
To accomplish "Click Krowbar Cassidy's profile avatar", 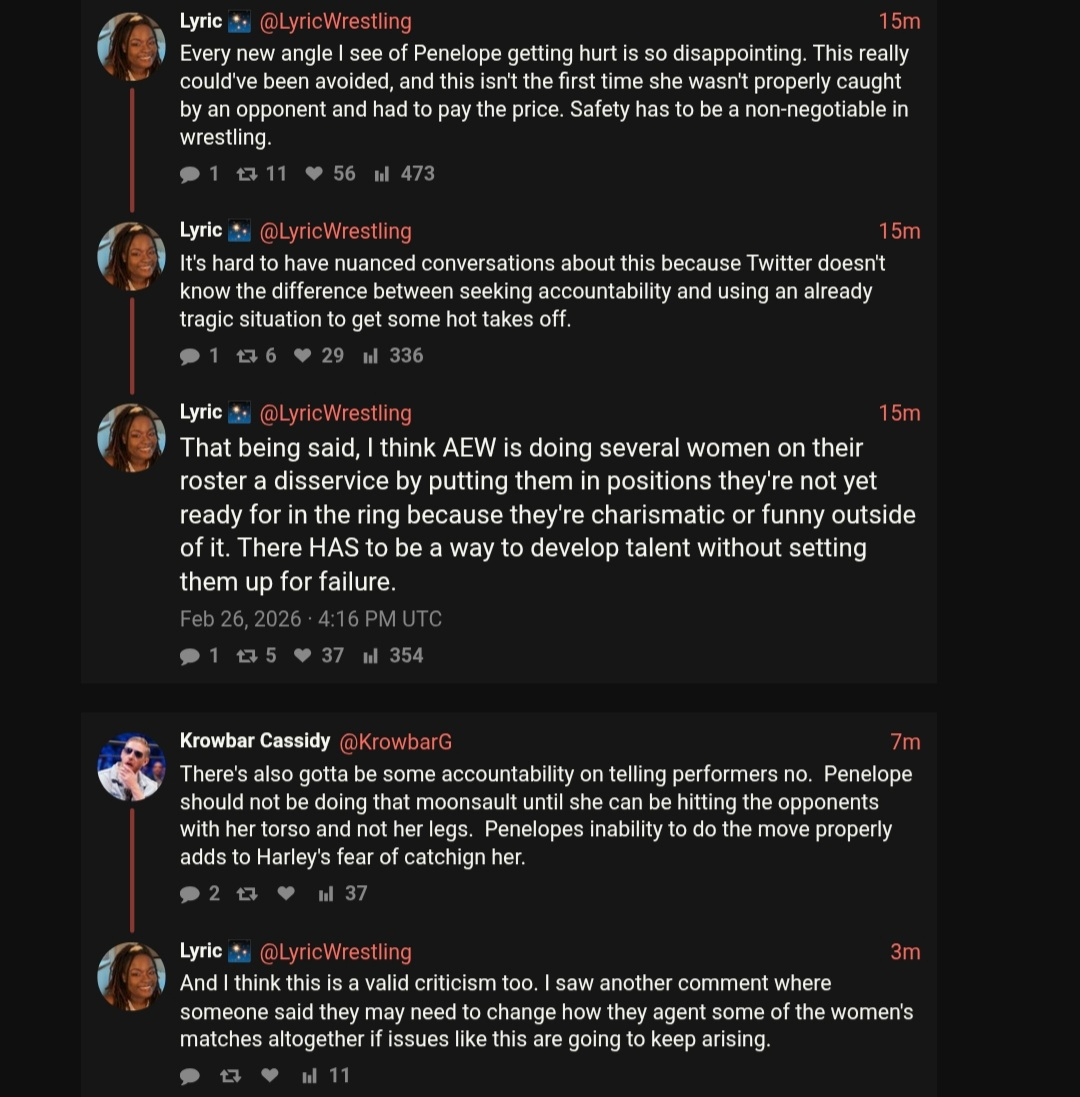I will 132,767.
